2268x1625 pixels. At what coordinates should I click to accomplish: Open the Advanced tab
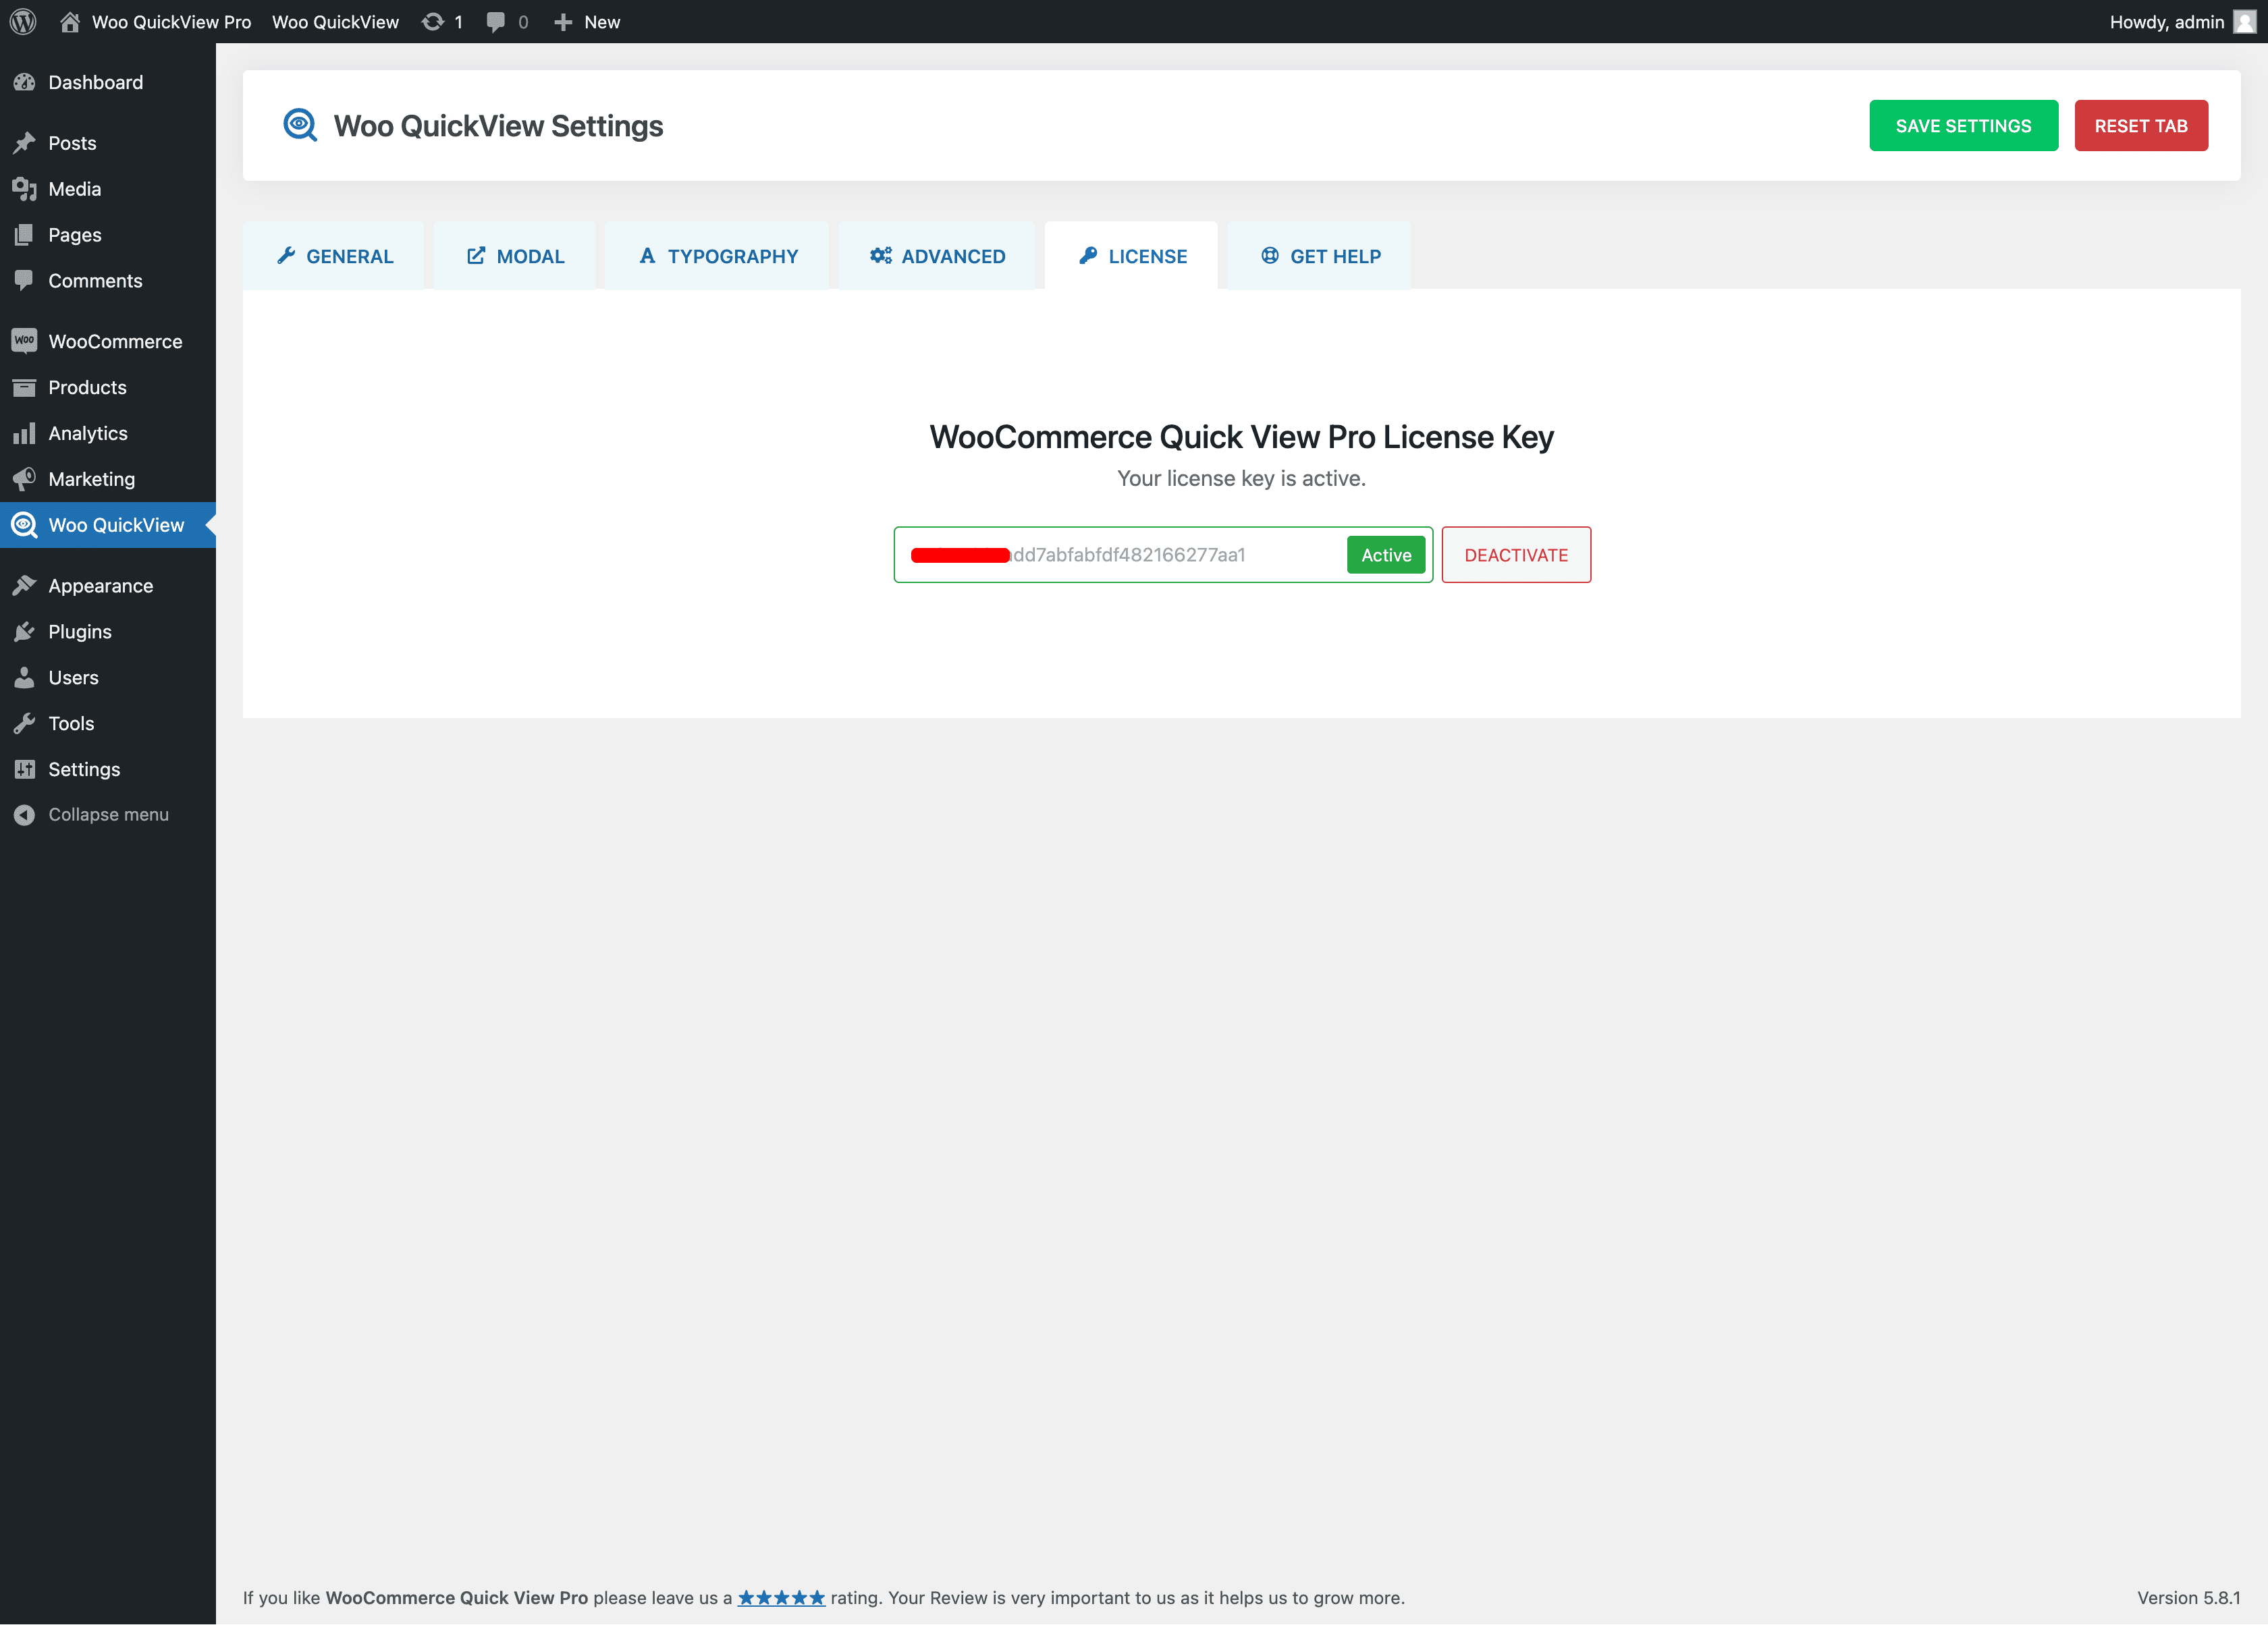click(937, 256)
